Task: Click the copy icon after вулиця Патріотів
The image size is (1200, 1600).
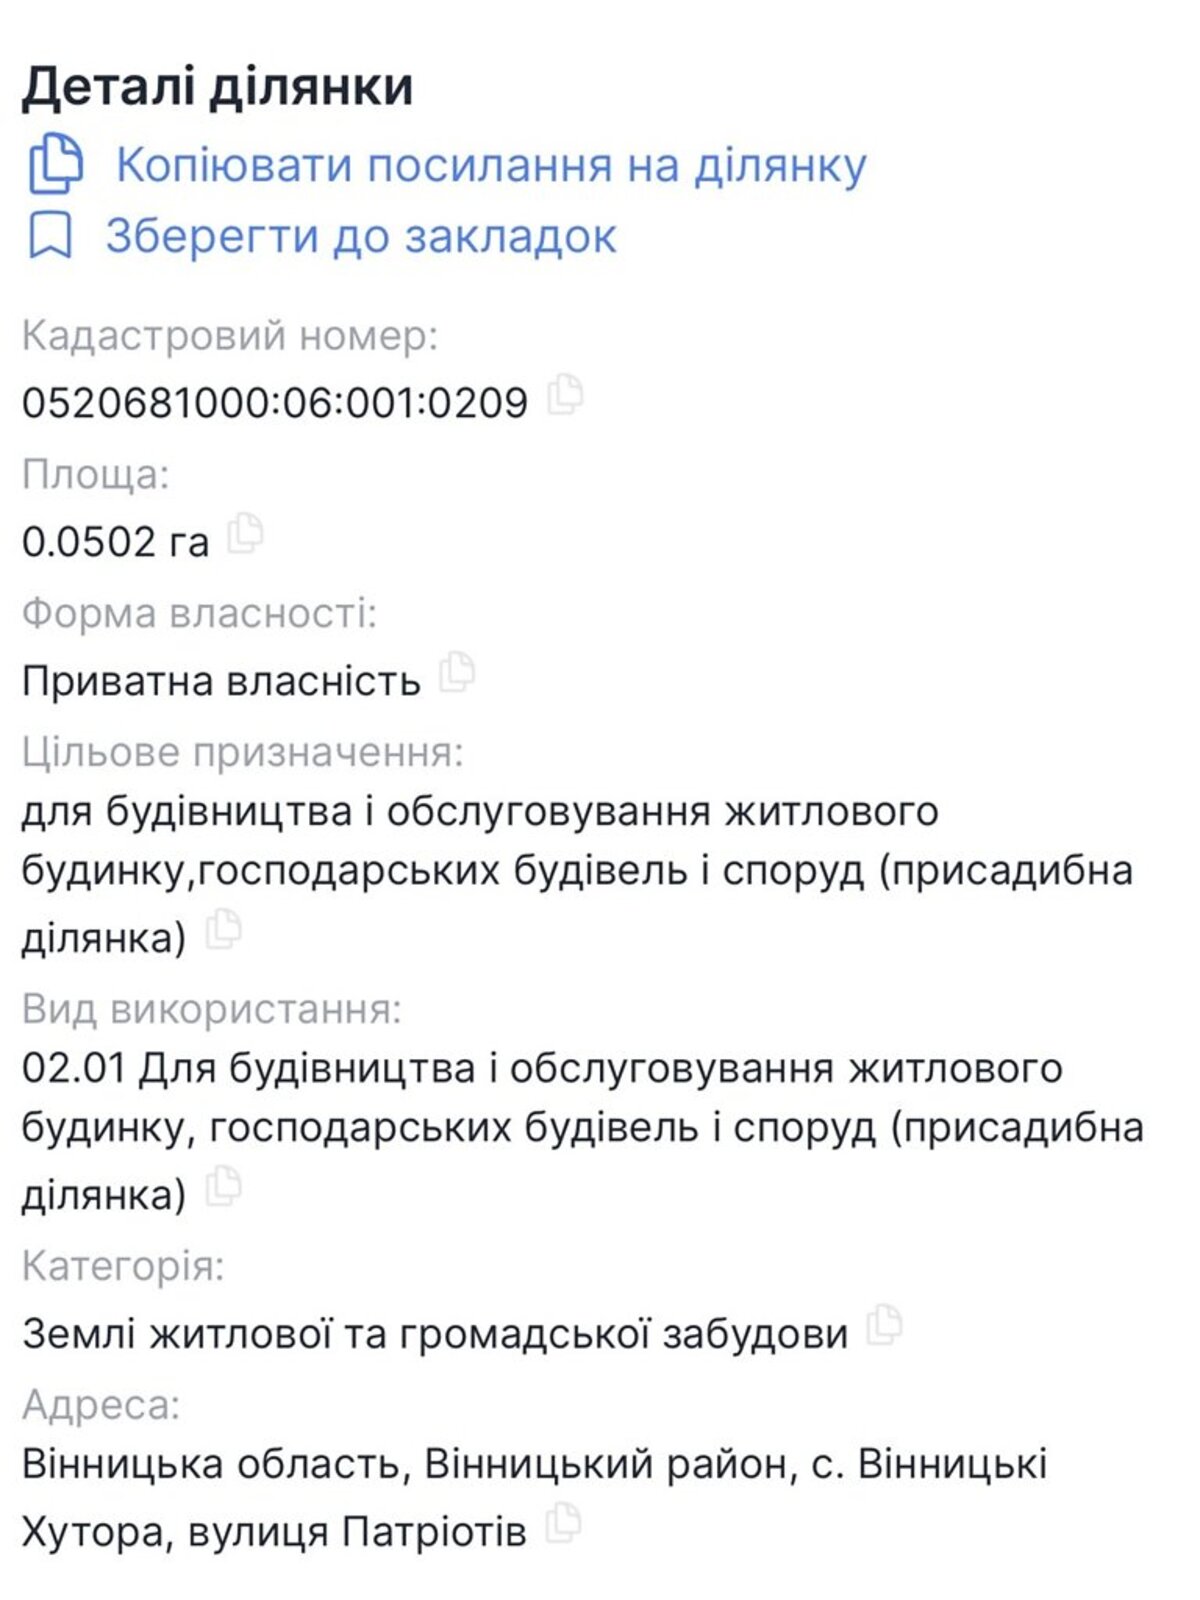Action: pyautogui.click(x=563, y=1524)
